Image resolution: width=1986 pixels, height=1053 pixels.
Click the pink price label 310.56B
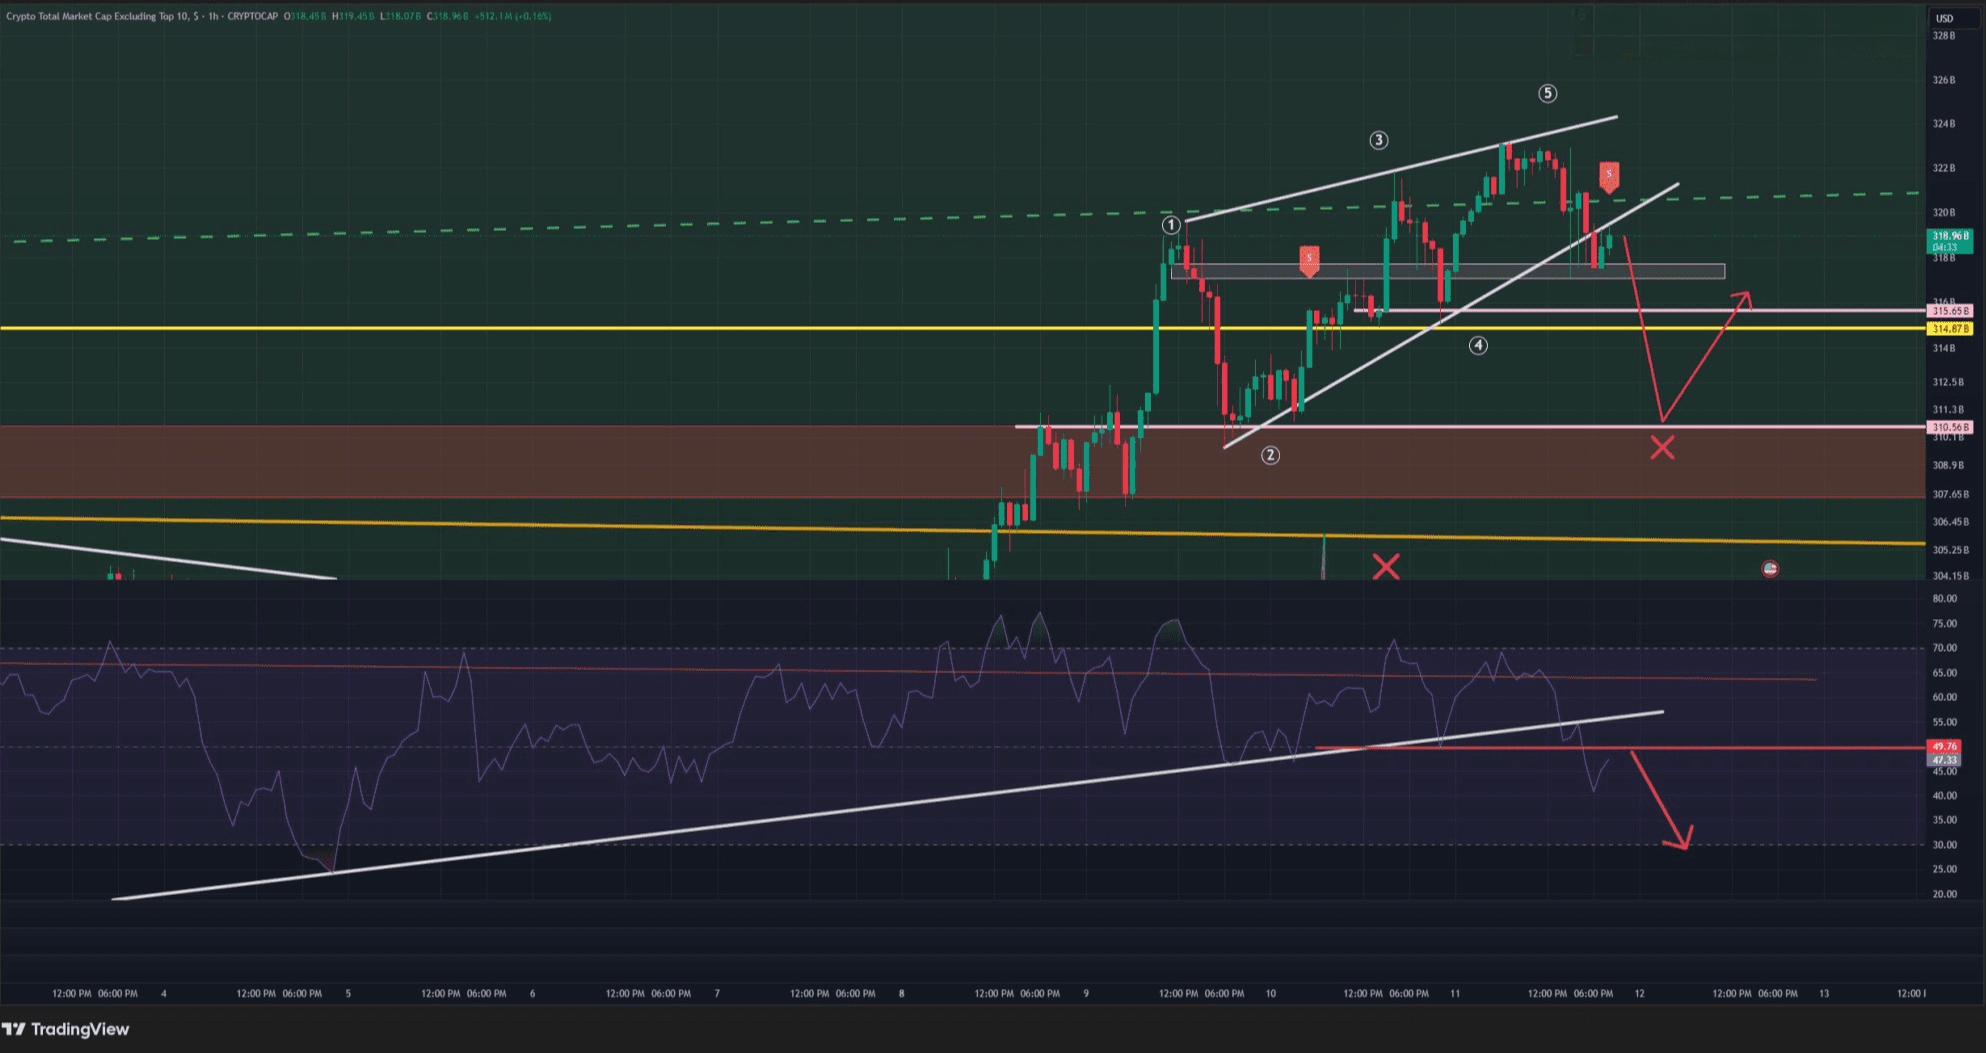1949,427
